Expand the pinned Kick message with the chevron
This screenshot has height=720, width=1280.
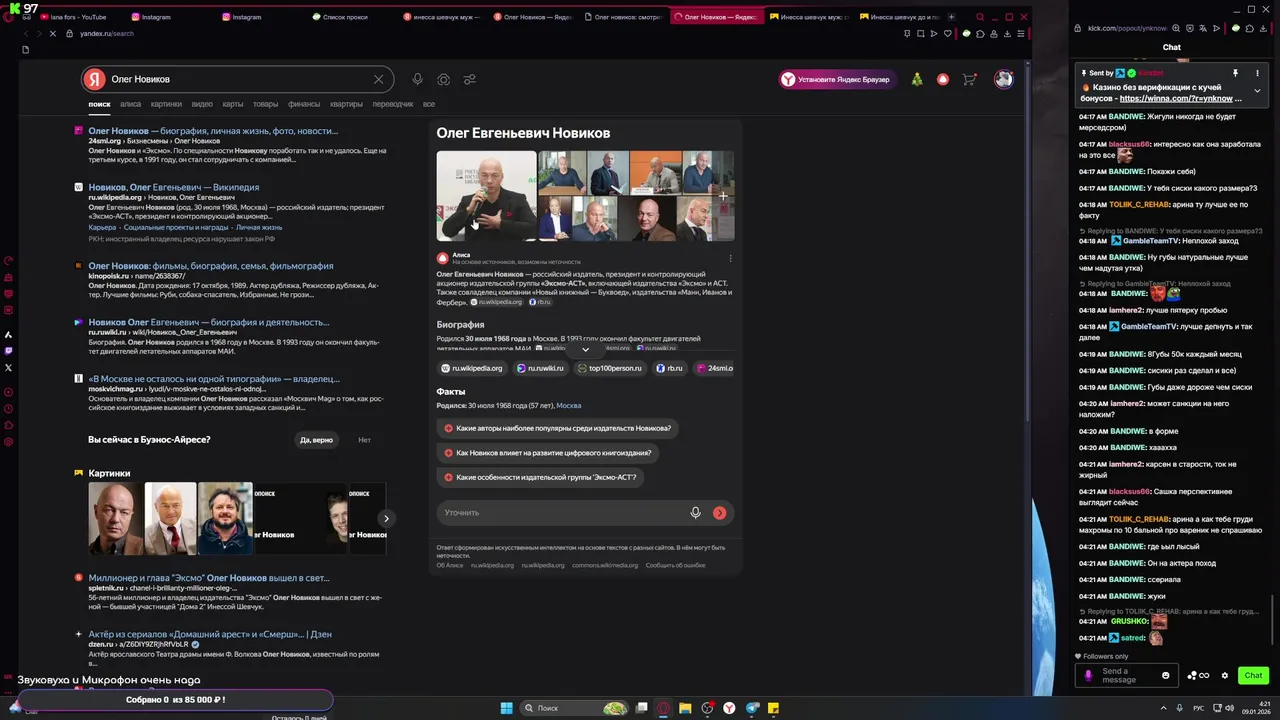pyautogui.click(x=1257, y=91)
